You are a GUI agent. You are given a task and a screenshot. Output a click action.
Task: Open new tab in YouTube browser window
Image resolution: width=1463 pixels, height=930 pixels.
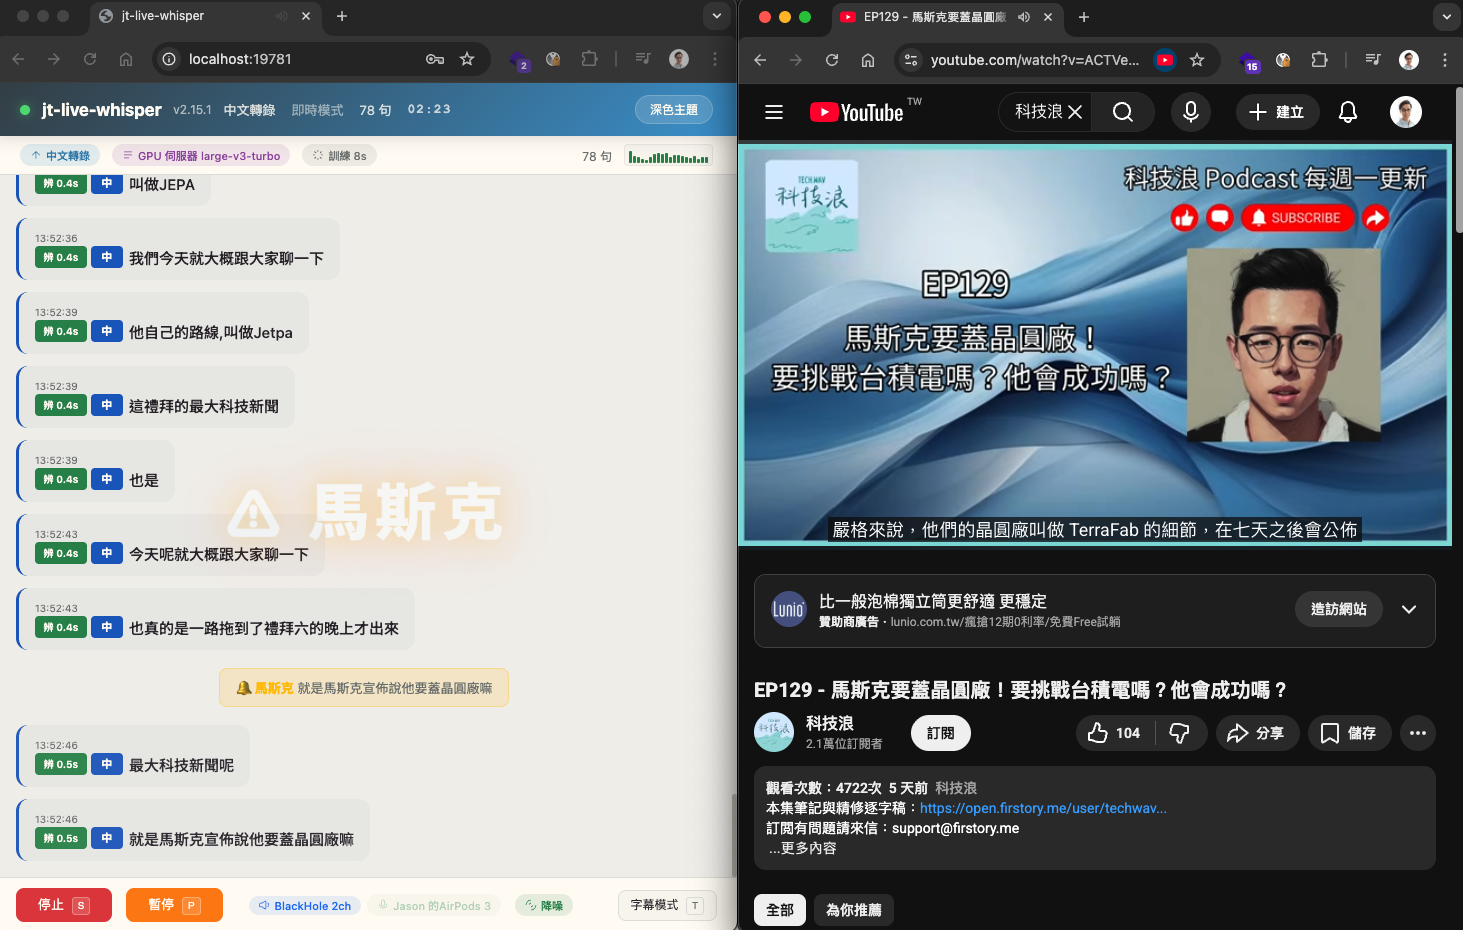tap(1084, 17)
